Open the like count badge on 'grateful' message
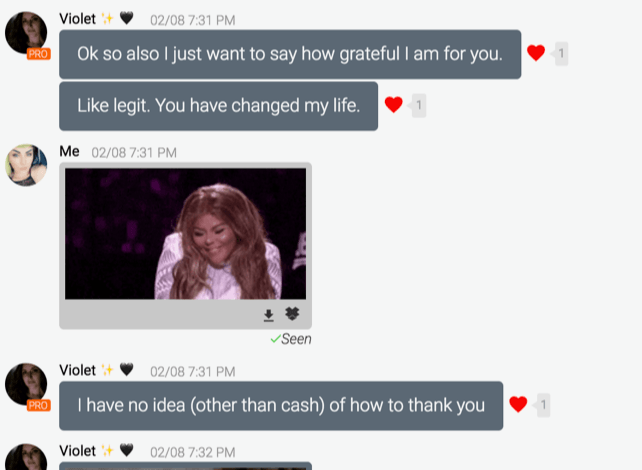This screenshot has width=642, height=470. (561, 54)
